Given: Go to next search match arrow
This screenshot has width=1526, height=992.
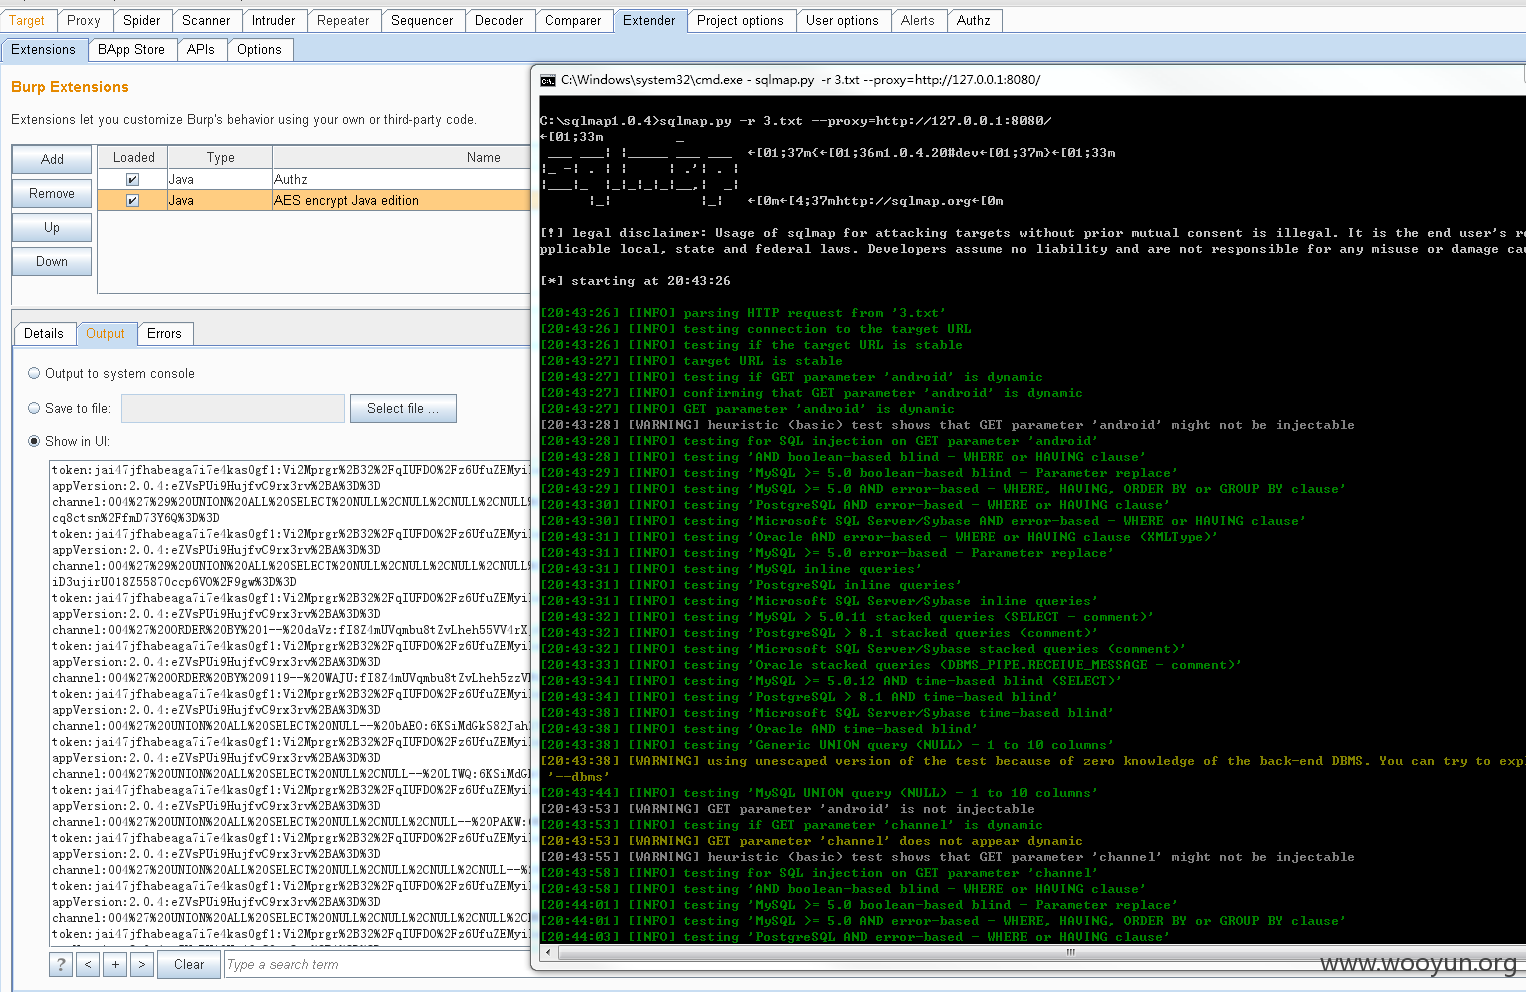Looking at the screenshot, I should pyautogui.click(x=142, y=964).
